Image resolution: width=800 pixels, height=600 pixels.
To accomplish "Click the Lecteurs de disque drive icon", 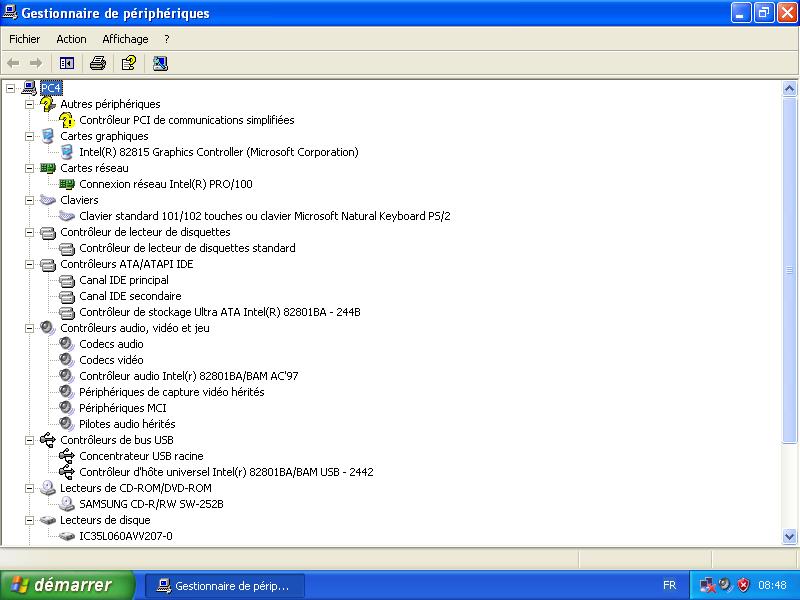I will 47,520.
